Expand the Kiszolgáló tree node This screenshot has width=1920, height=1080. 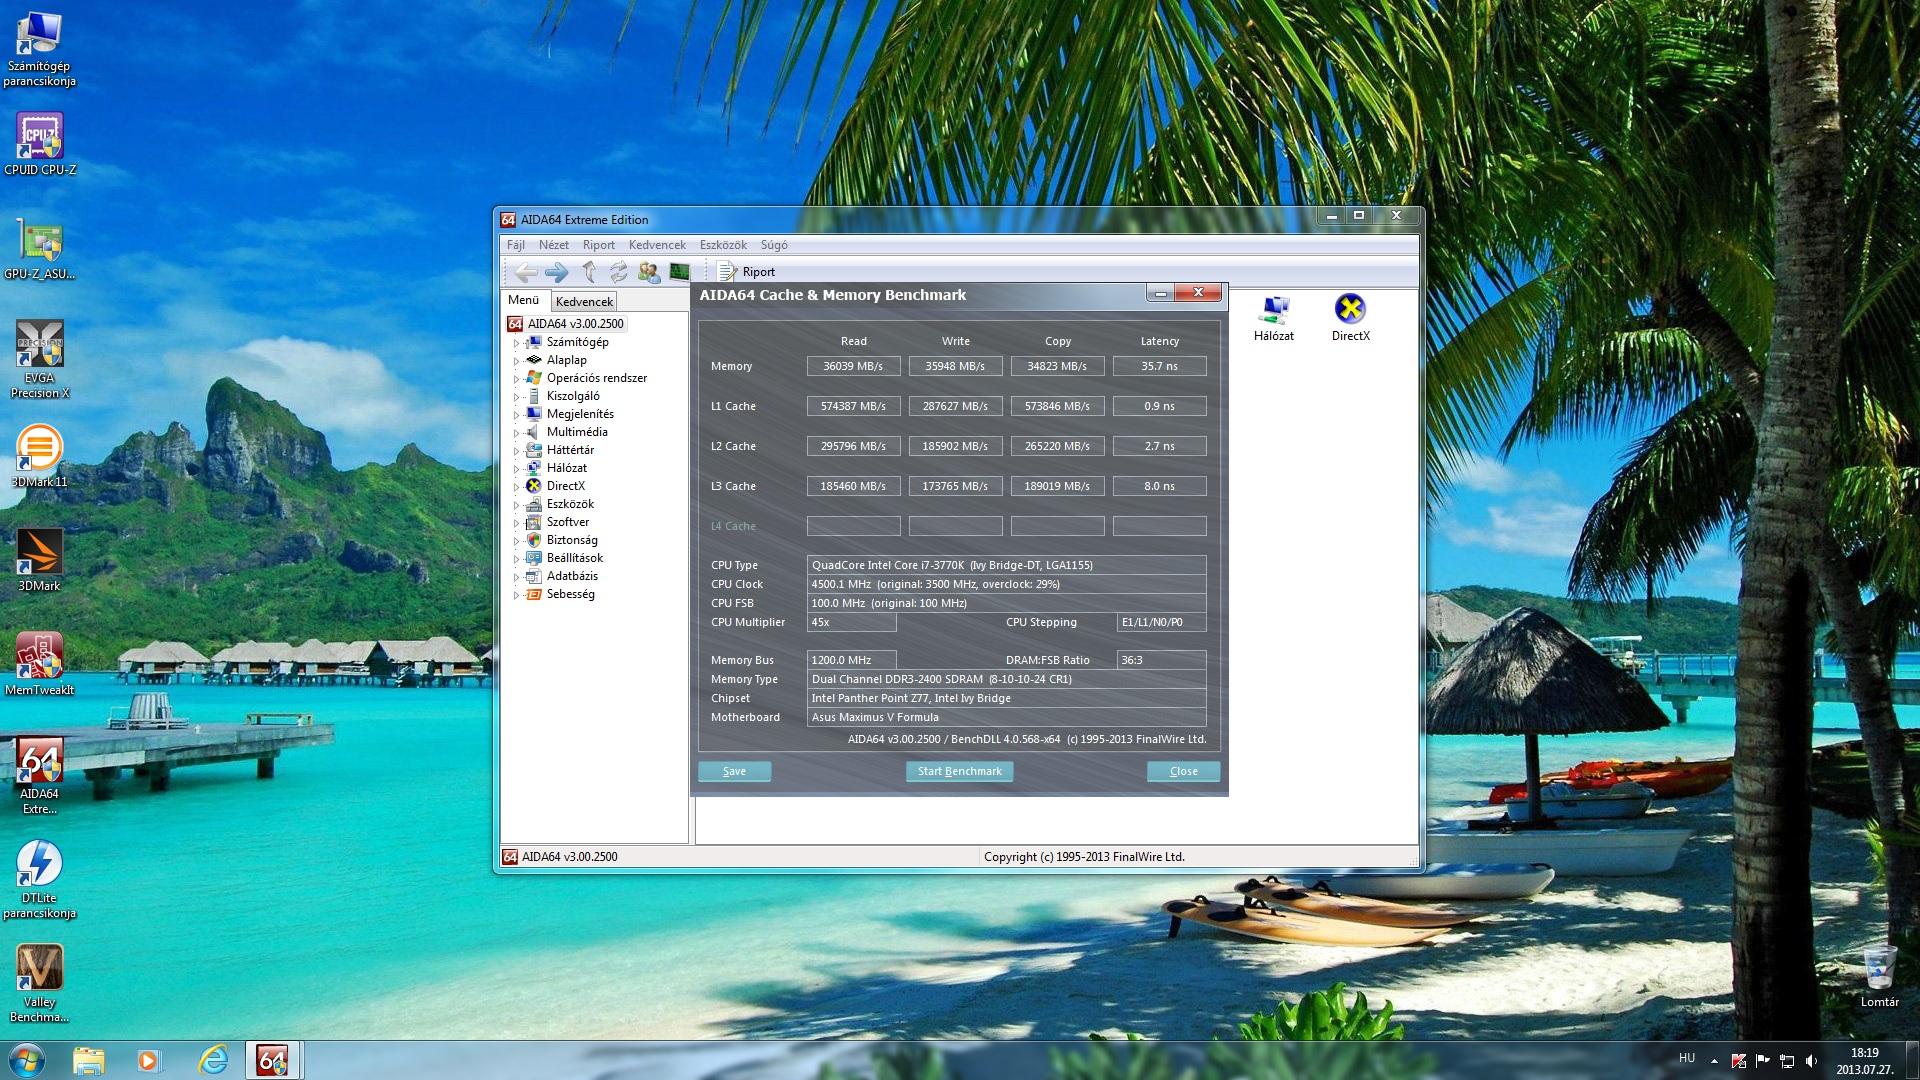(517, 397)
